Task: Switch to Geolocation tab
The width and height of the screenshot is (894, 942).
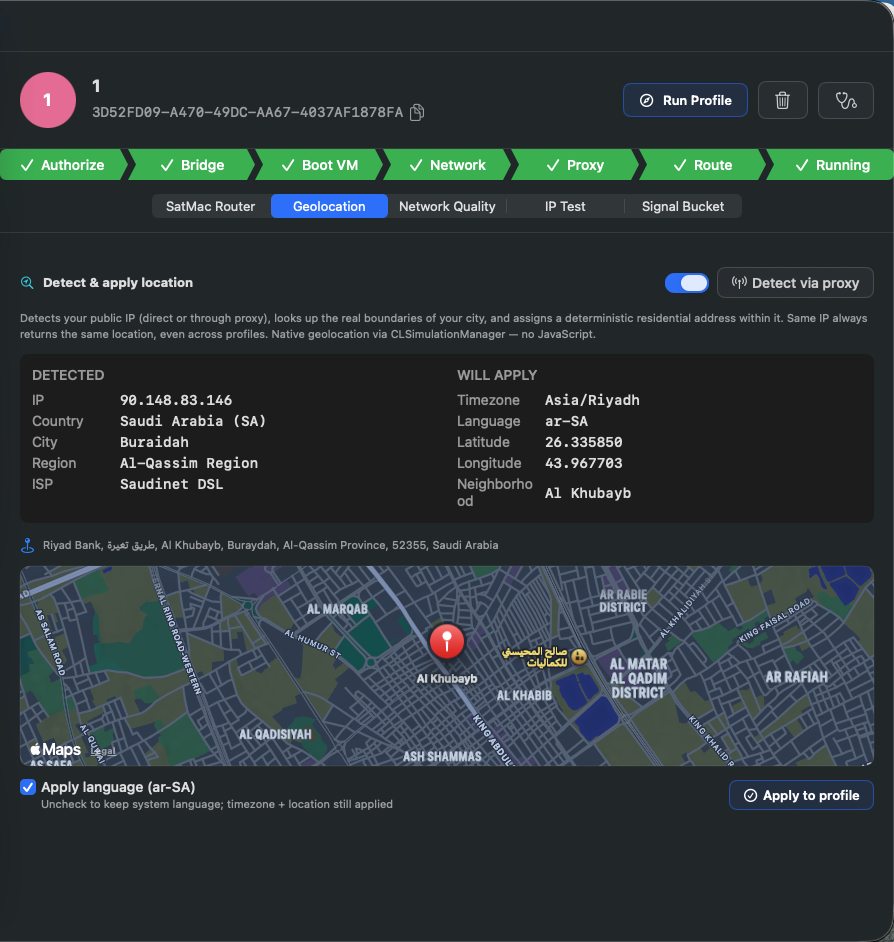Action: click(x=329, y=206)
